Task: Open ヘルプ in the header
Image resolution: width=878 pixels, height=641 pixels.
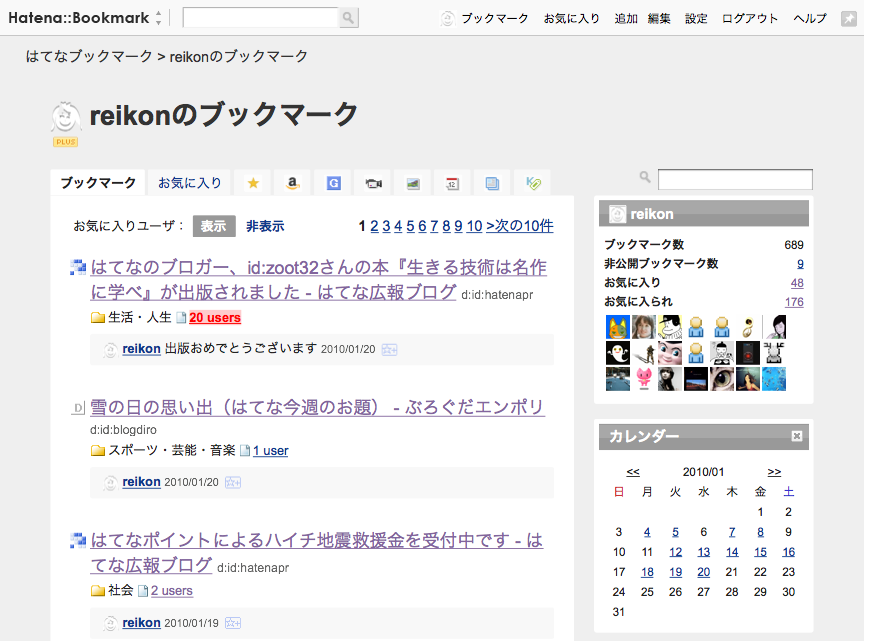Action: [810, 18]
